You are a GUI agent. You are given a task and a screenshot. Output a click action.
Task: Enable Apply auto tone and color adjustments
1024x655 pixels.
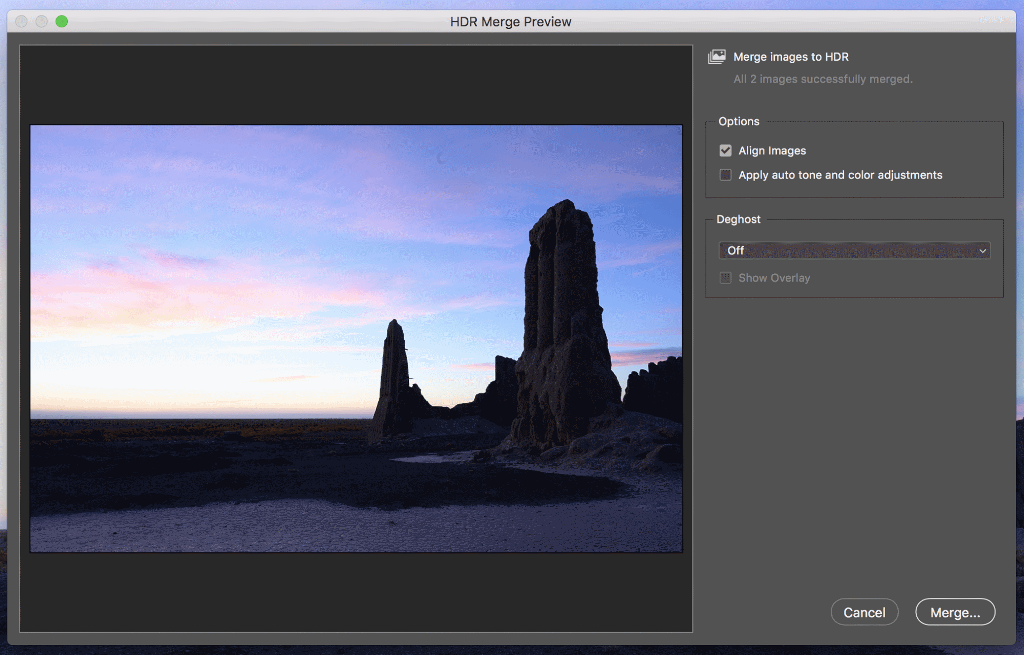point(725,174)
